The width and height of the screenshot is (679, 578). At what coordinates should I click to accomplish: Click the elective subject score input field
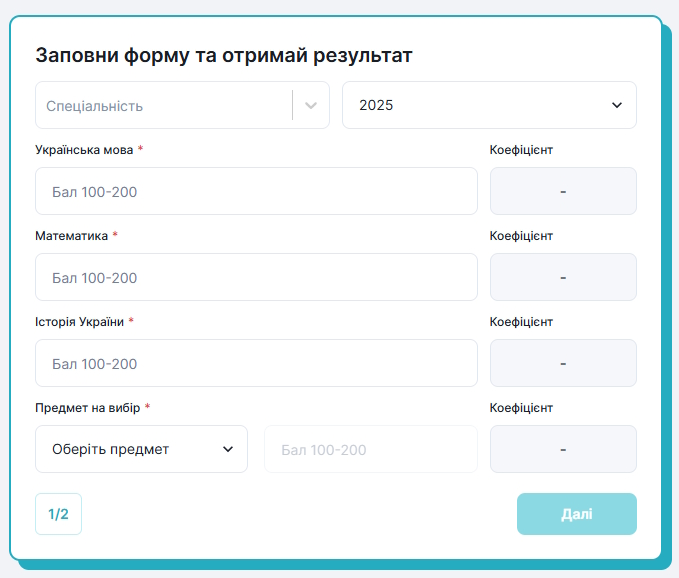(x=371, y=449)
